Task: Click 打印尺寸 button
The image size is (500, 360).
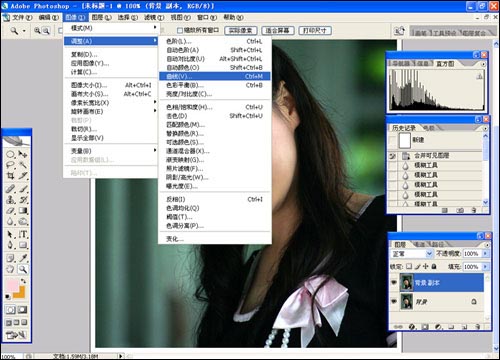Action: pos(315,31)
